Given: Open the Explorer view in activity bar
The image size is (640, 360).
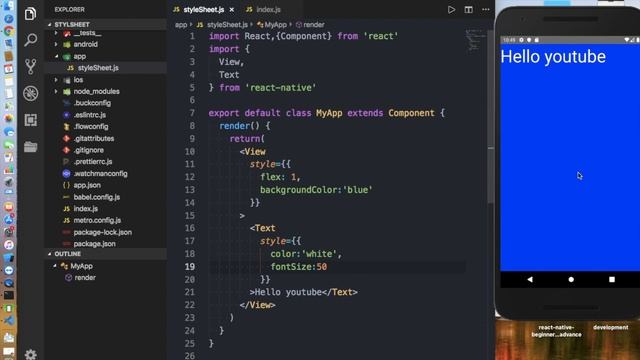Looking at the screenshot, I should pyautogui.click(x=30, y=14).
